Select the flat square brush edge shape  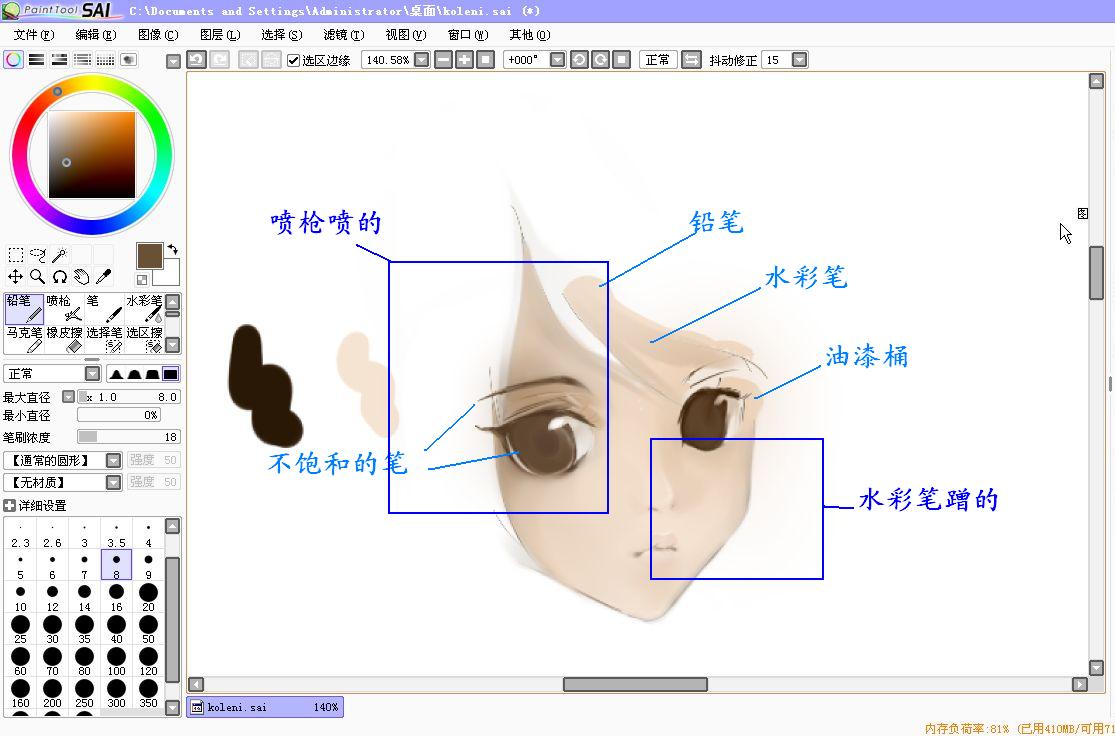coord(170,374)
